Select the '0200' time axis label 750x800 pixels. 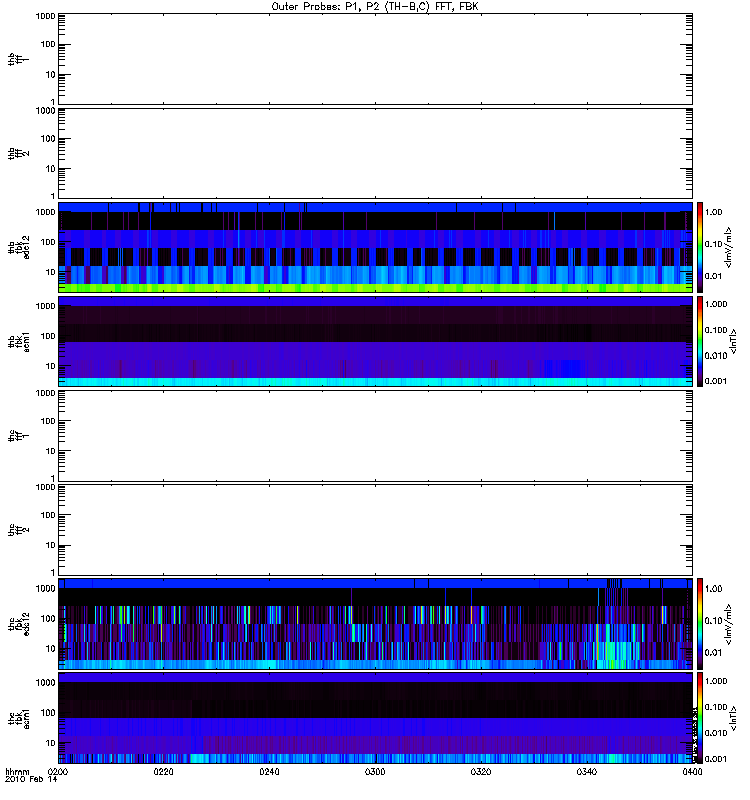tap(58, 771)
